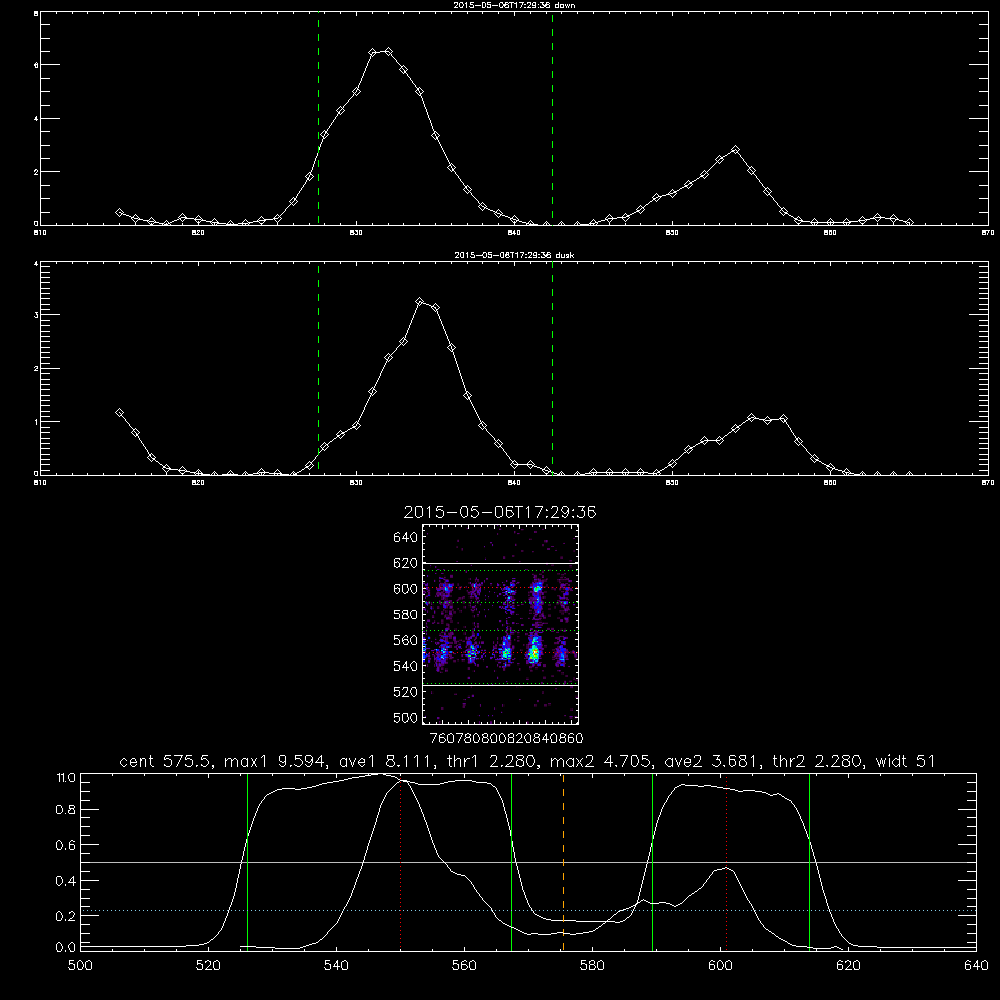Click the orange dashed center line in bottom plot

(563, 861)
